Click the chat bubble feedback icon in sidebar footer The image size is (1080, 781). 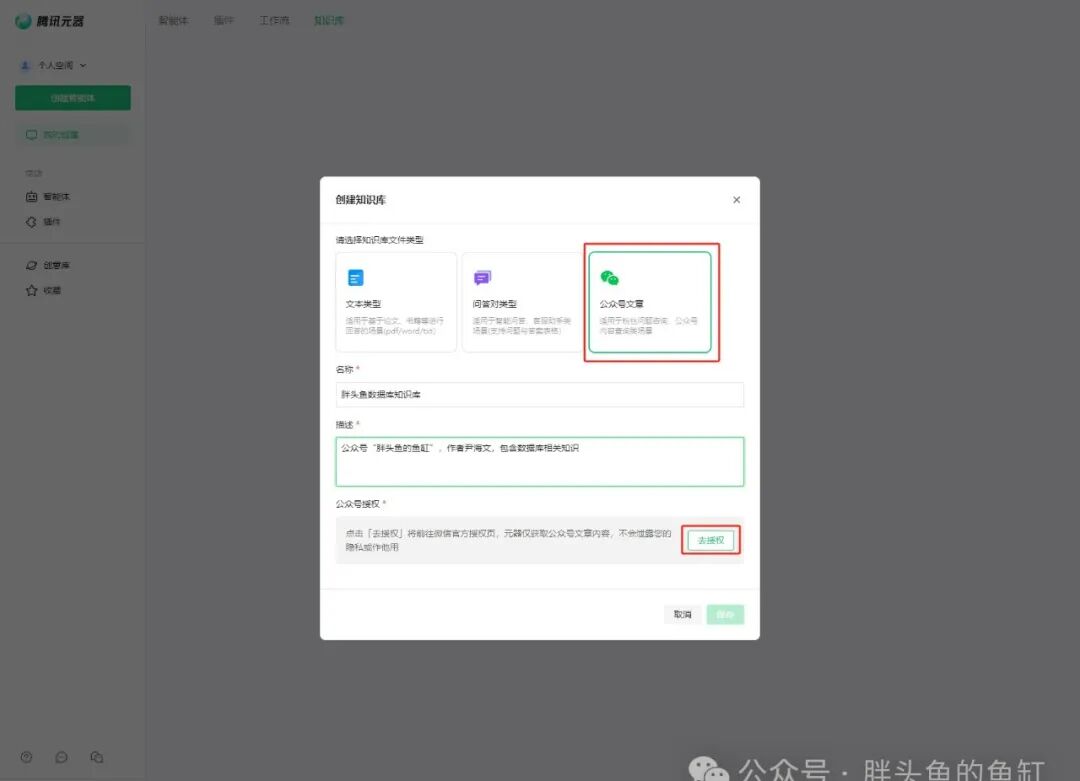61,757
